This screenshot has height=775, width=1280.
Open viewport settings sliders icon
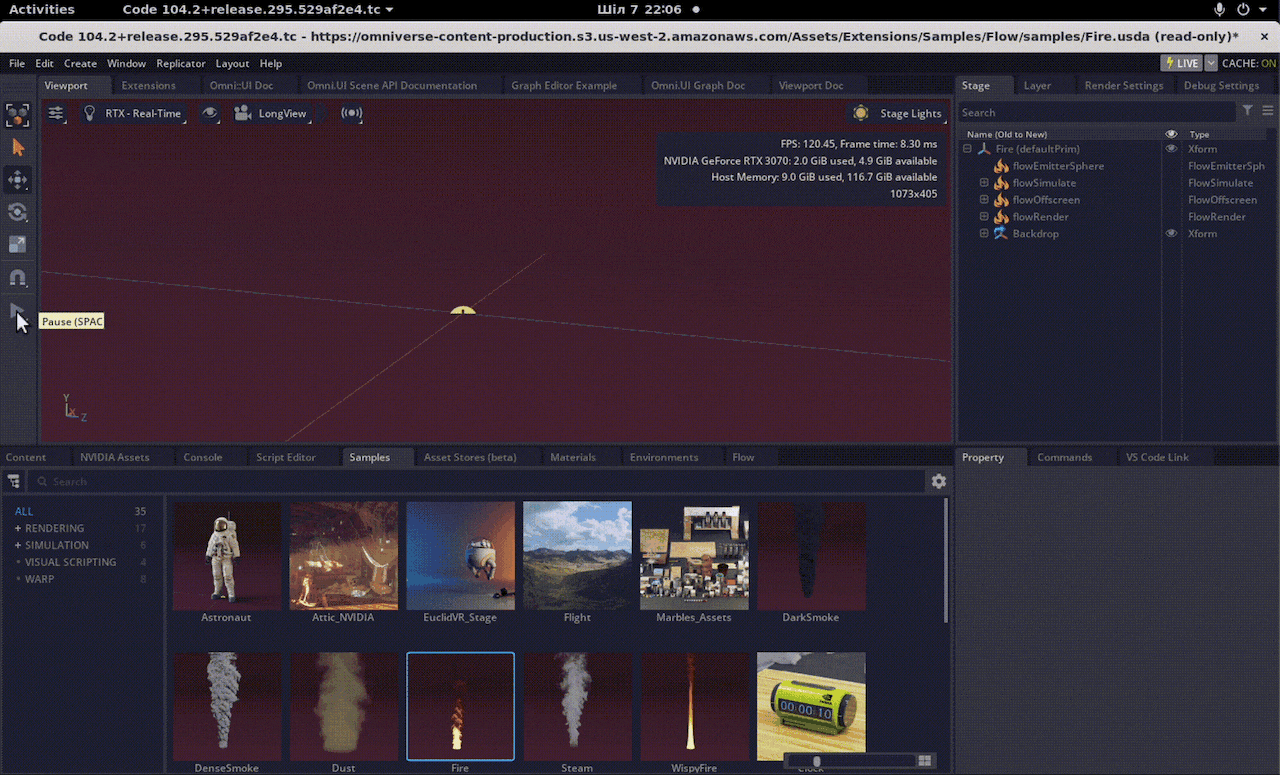point(56,113)
